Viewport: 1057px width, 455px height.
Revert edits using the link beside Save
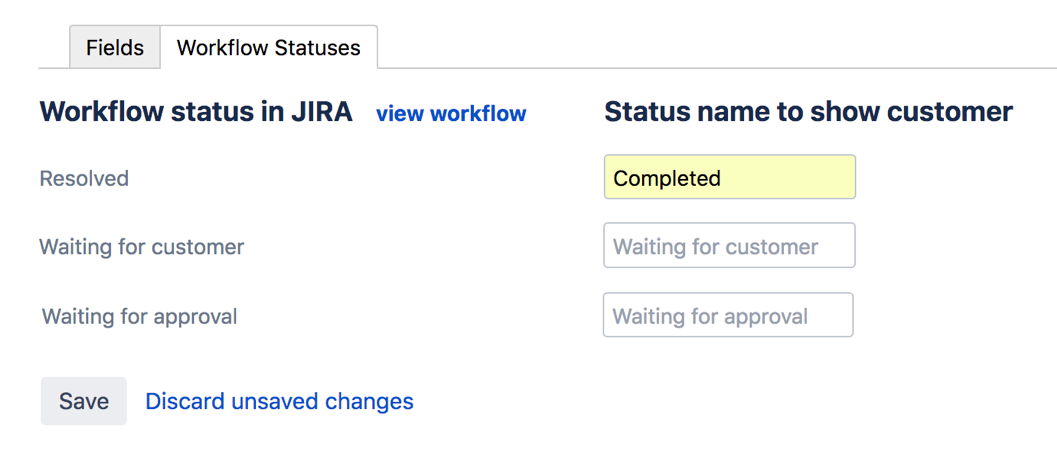click(279, 401)
